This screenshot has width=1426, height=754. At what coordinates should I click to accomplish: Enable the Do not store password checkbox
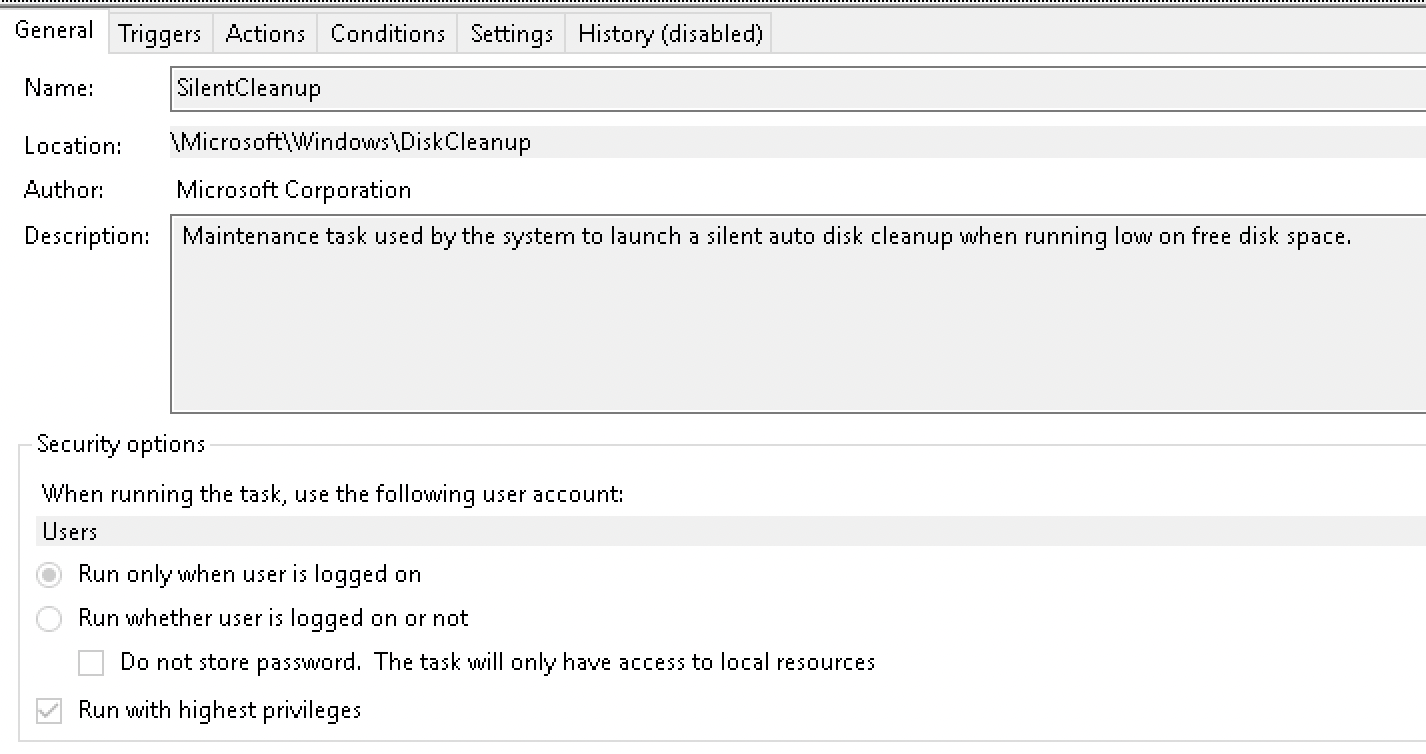[92, 663]
